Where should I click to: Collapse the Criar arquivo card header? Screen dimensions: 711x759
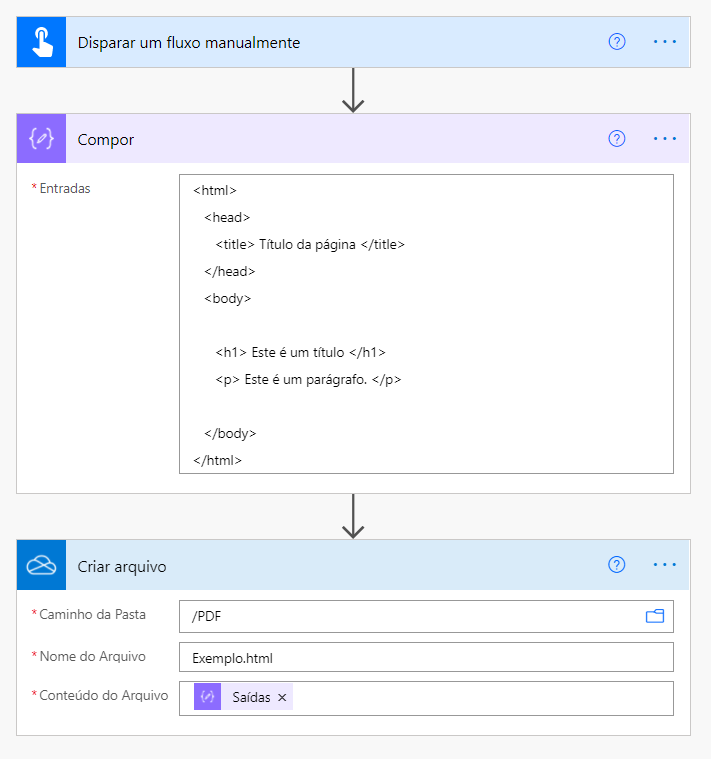tap(122, 567)
